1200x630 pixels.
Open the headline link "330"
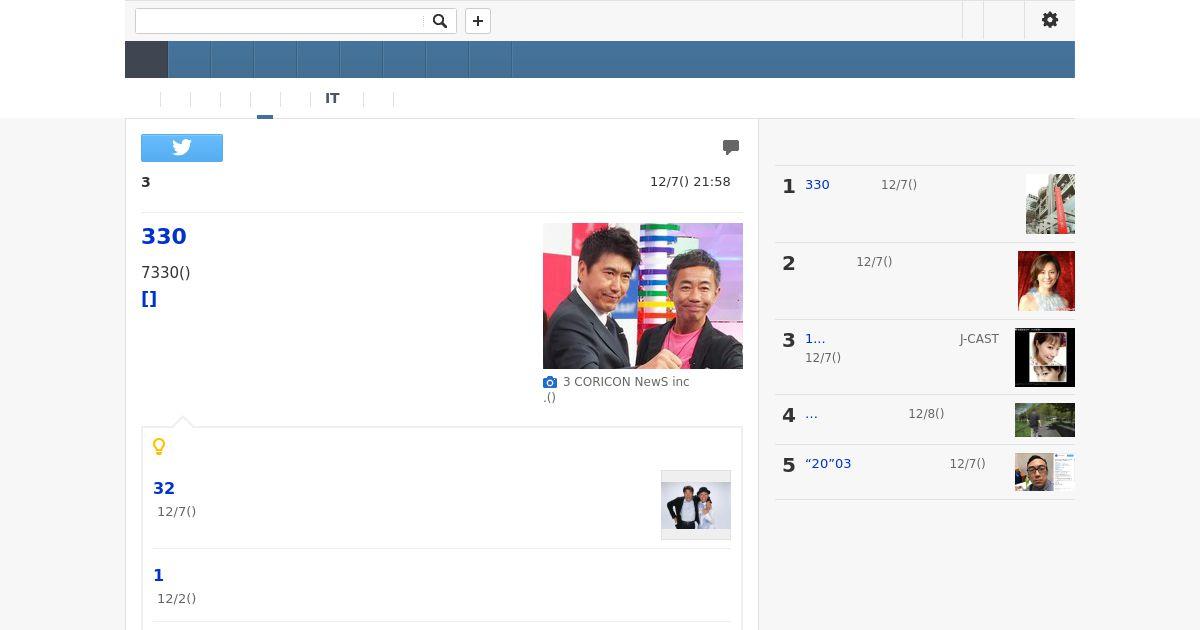[164, 236]
